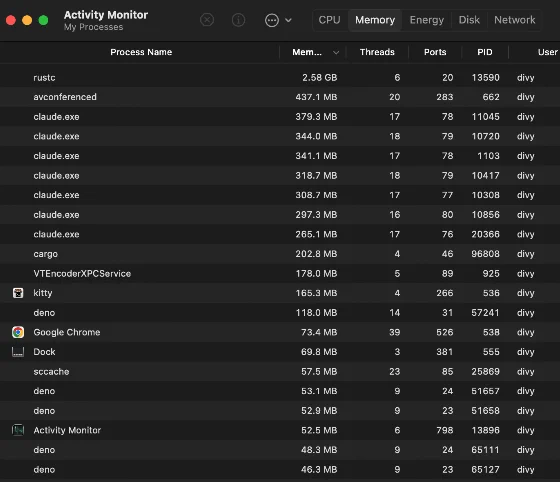Sort by Ports column header

click(x=435, y=52)
